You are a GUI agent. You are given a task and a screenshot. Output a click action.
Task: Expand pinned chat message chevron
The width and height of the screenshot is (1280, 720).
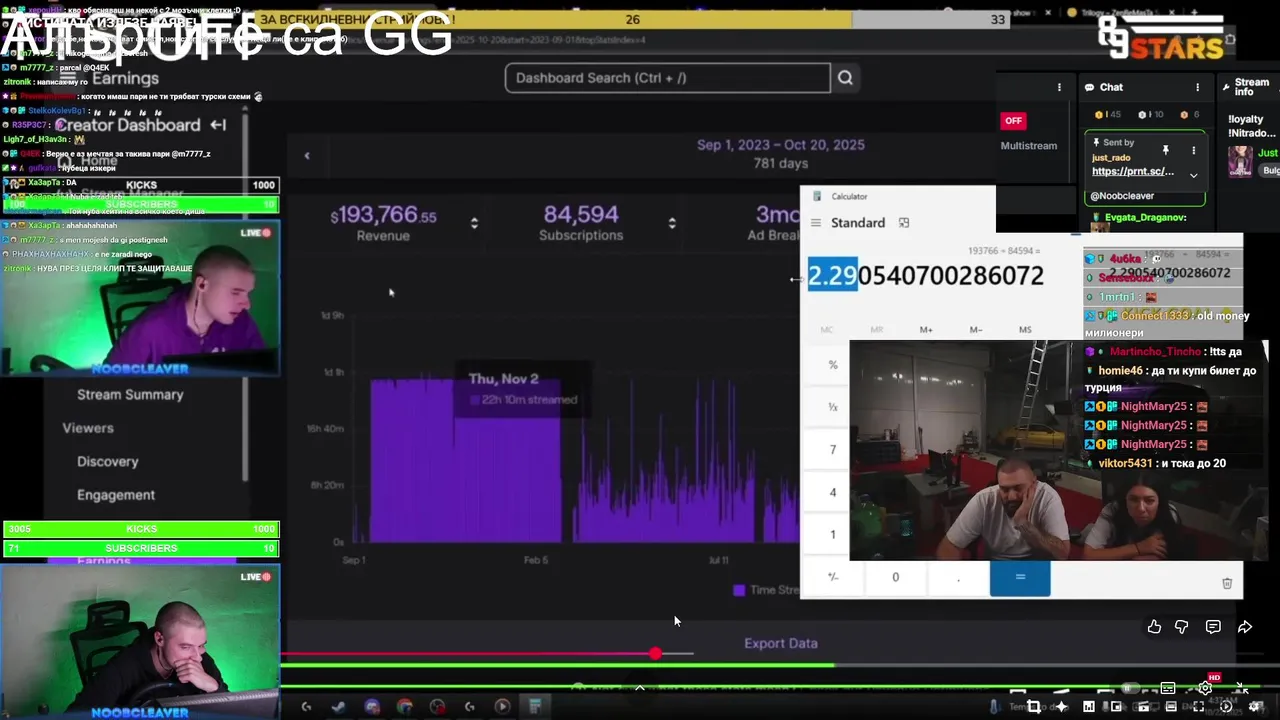tap(1193, 174)
